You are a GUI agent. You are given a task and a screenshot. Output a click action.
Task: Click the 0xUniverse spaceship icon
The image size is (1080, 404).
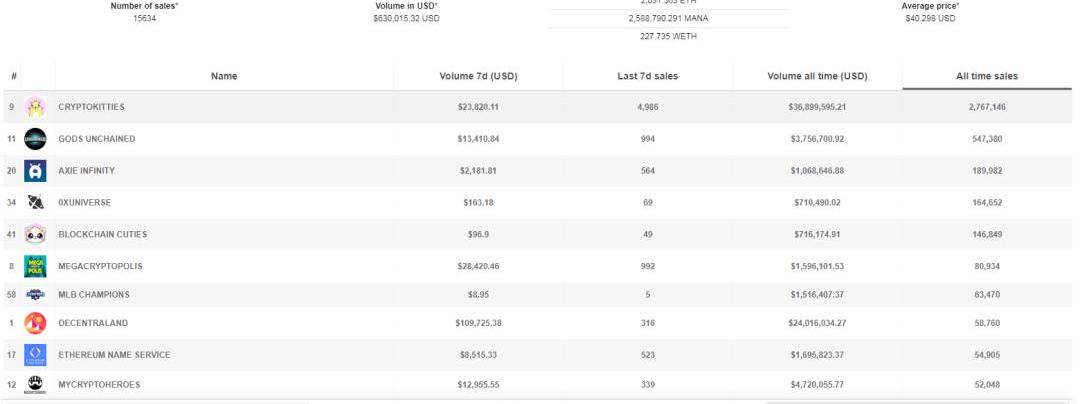click(x=35, y=203)
